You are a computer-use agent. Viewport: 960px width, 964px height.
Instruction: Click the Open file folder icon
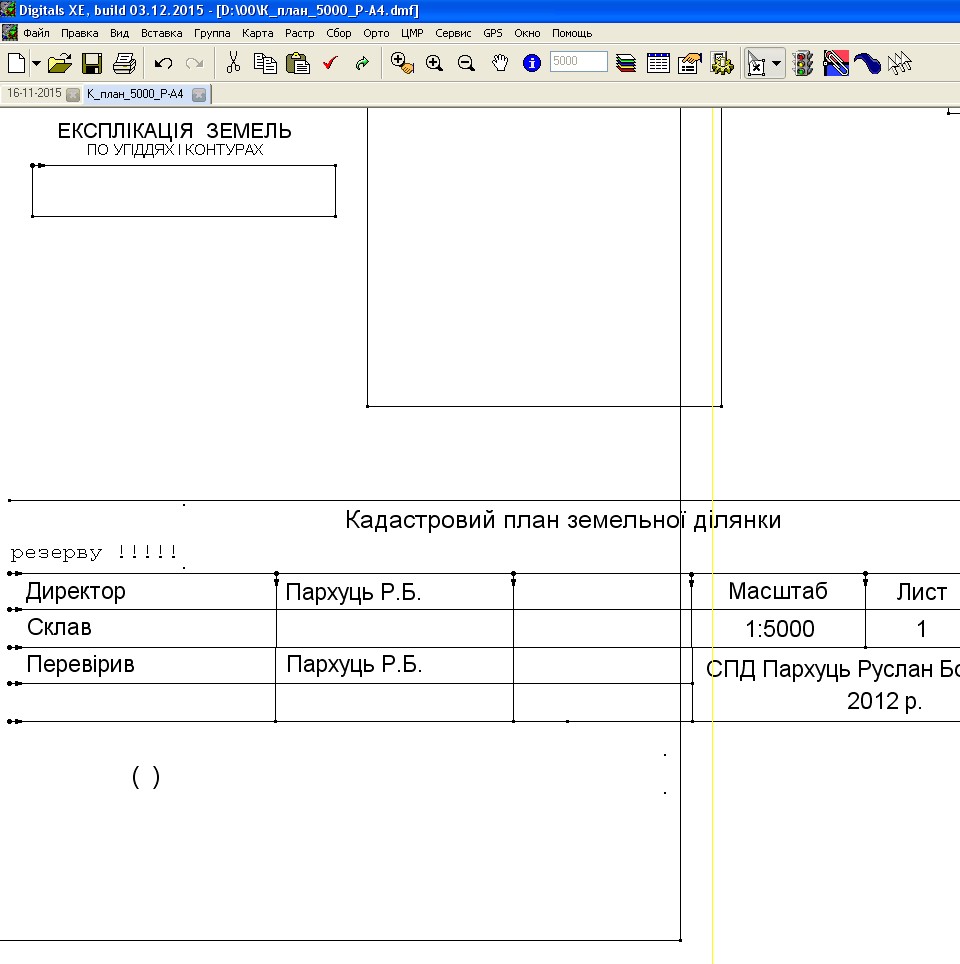coord(60,63)
